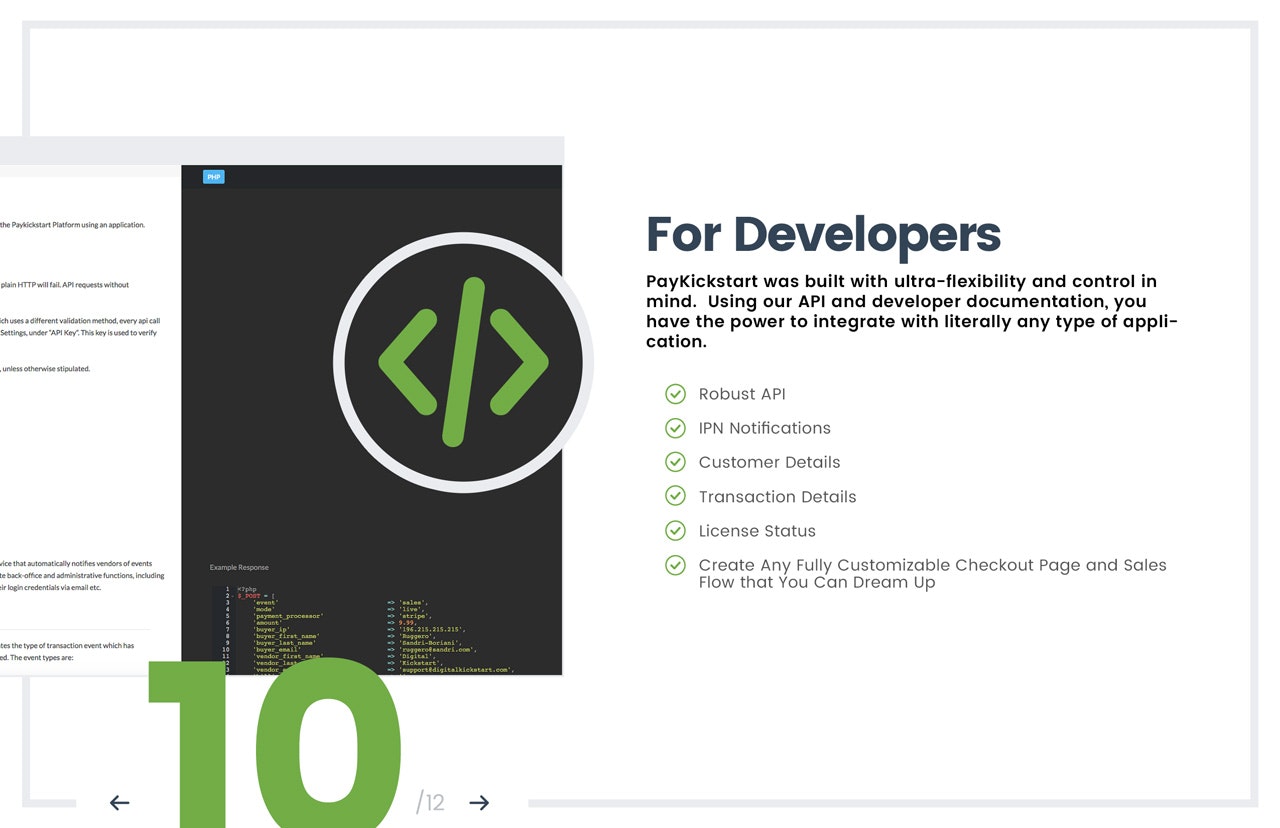Click the checkmark icon beside License Status
The image size is (1280, 828).
click(676, 531)
